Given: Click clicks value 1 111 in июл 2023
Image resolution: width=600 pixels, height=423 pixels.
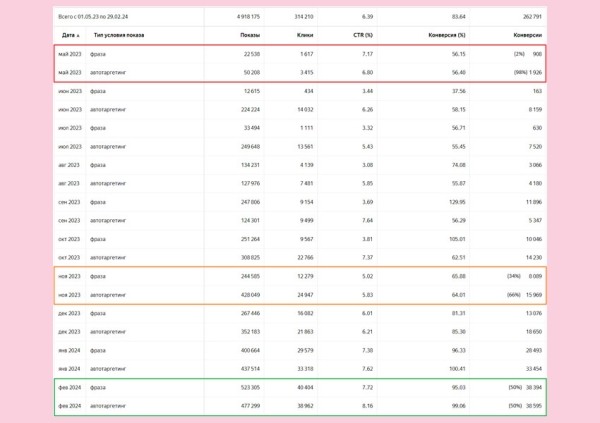Looking at the screenshot, I should tap(307, 128).
